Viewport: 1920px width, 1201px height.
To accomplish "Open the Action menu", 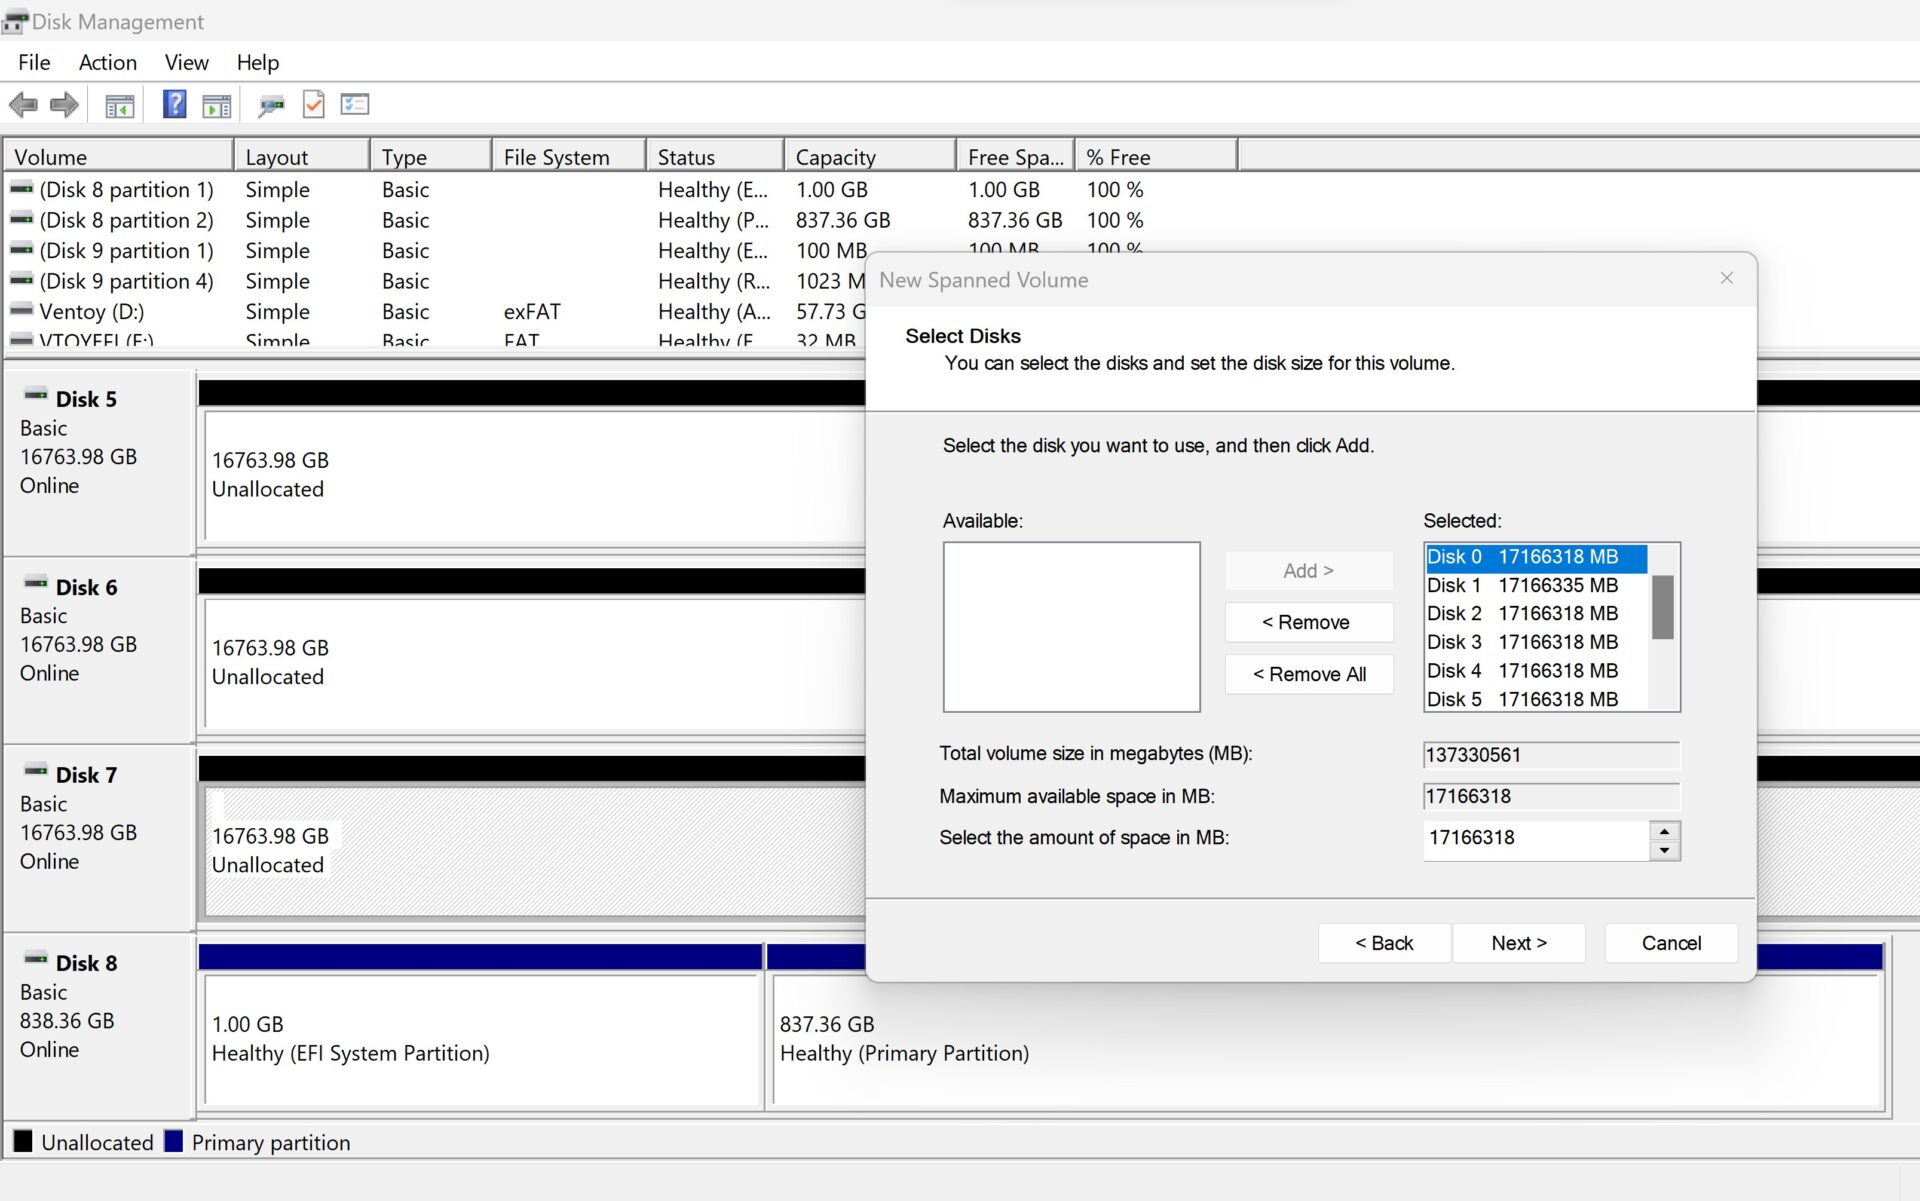I will click(109, 62).
